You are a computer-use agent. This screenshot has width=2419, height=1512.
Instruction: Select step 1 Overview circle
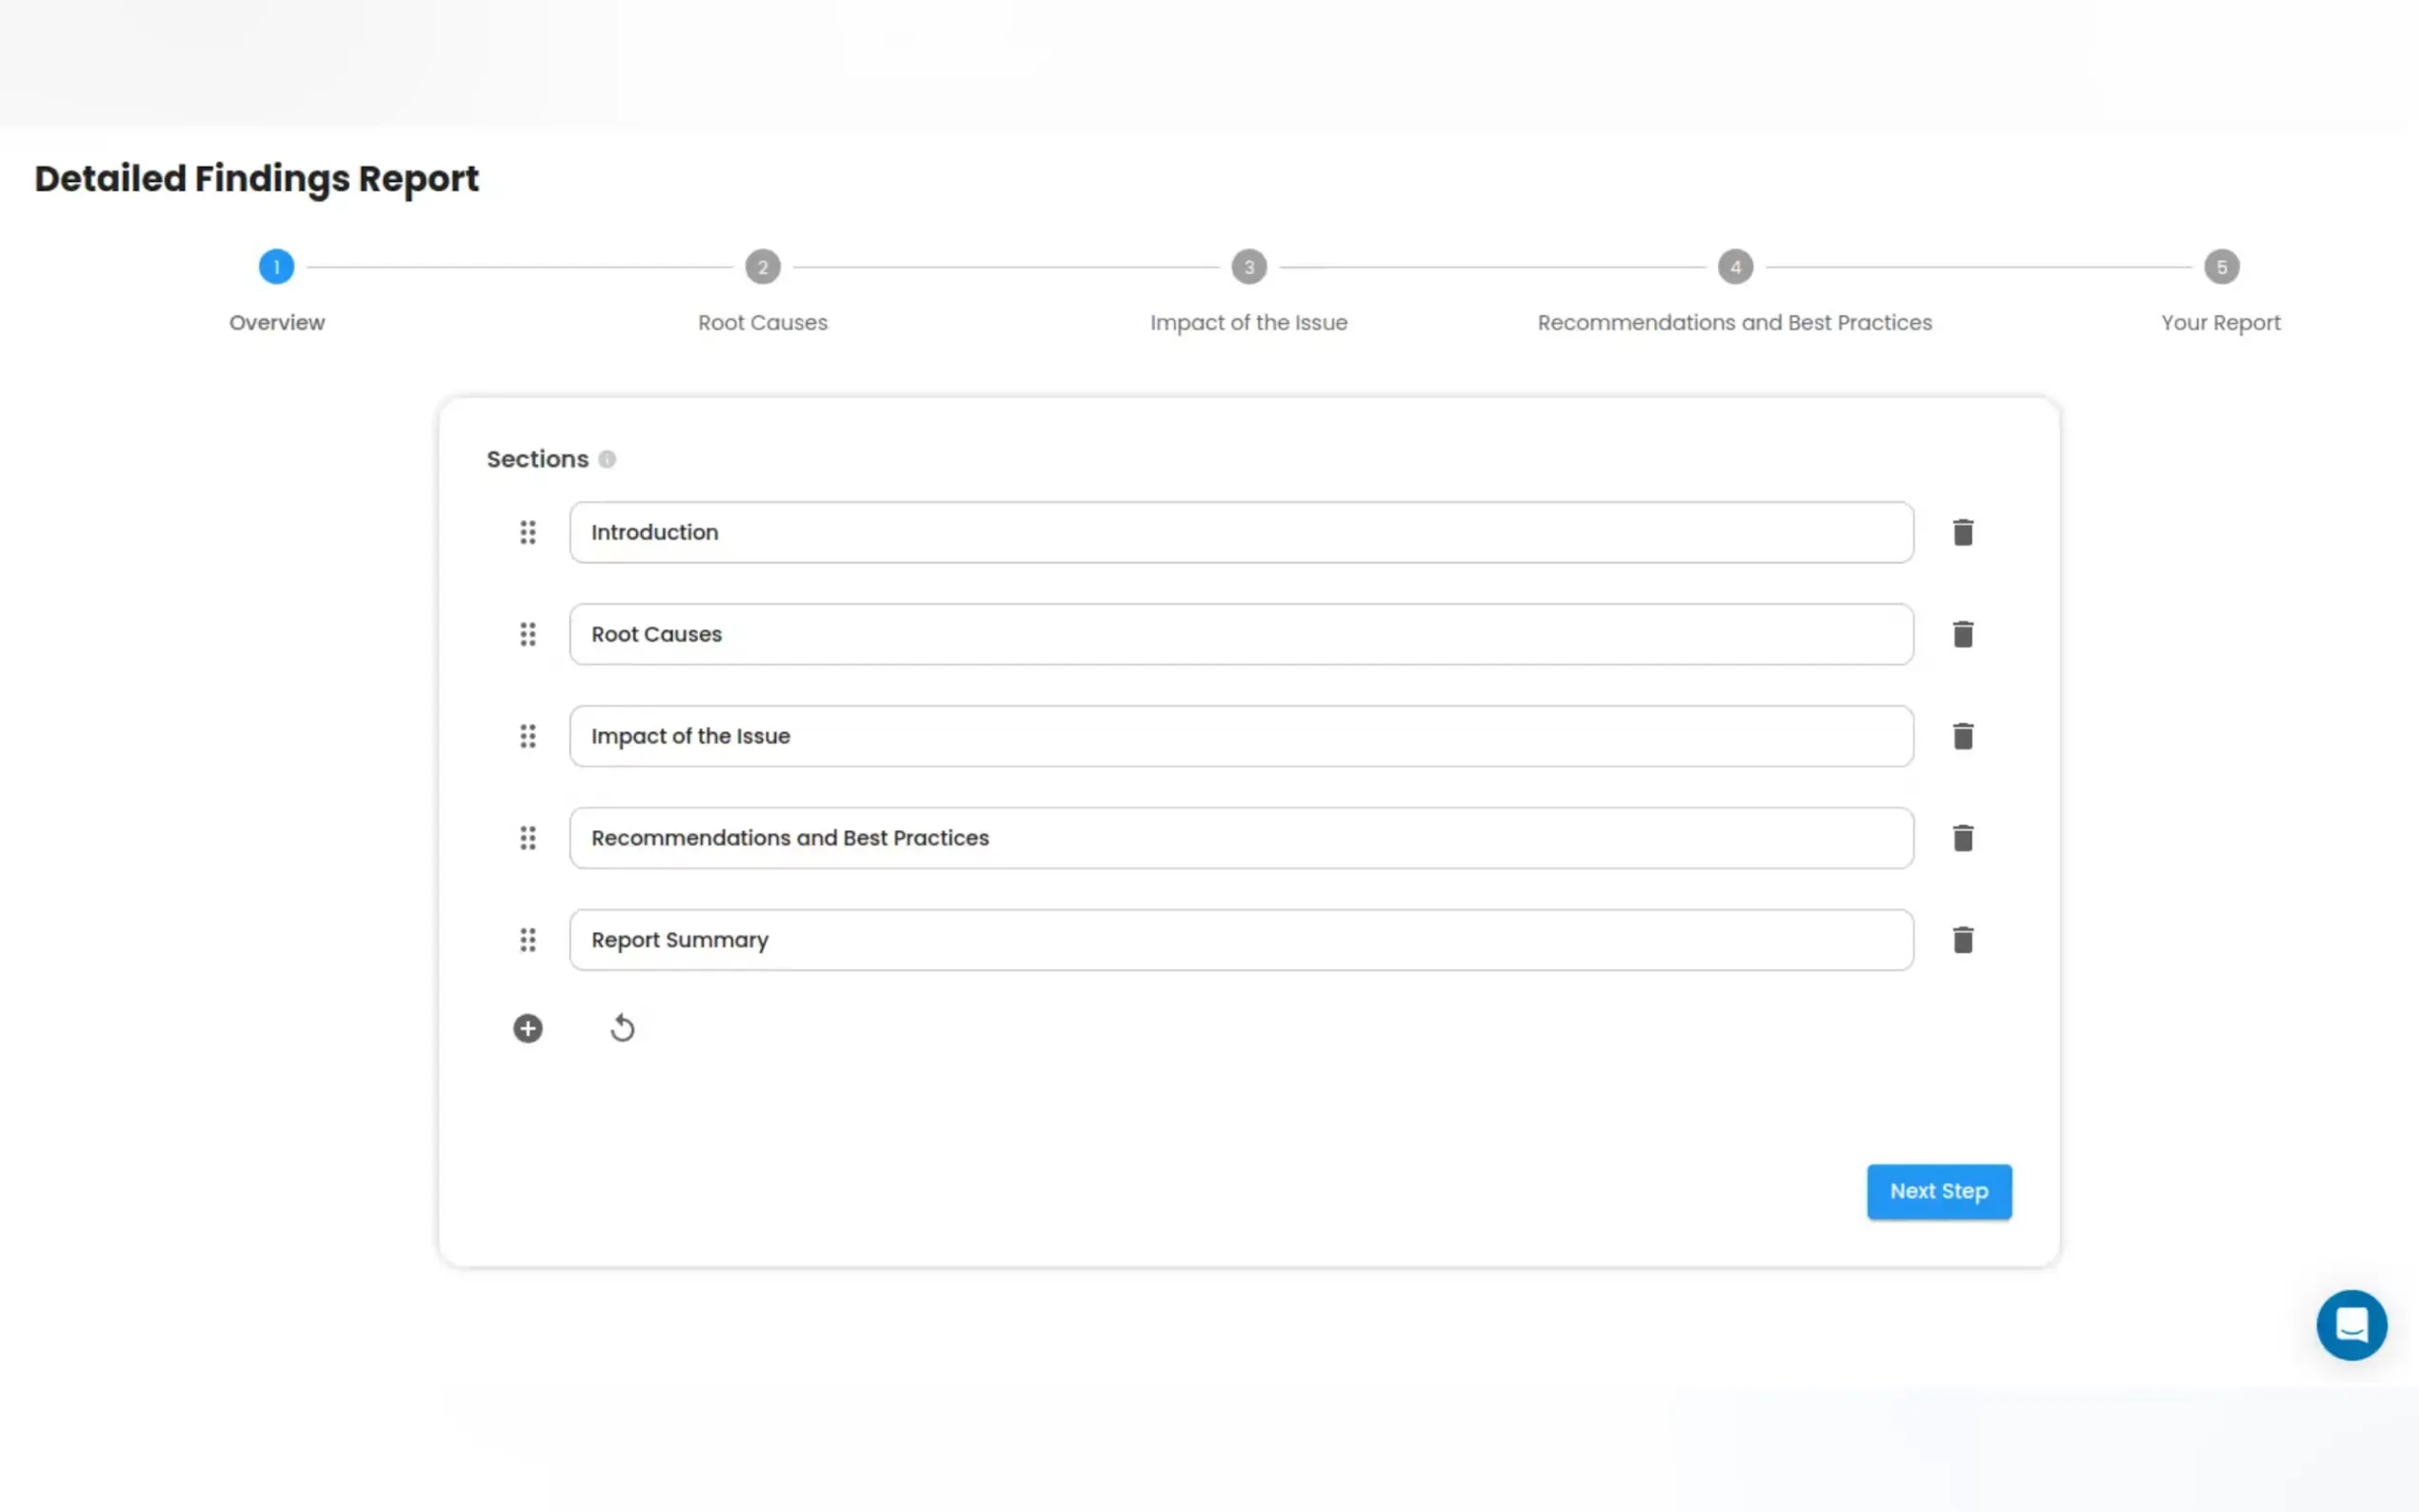point(276,267)
